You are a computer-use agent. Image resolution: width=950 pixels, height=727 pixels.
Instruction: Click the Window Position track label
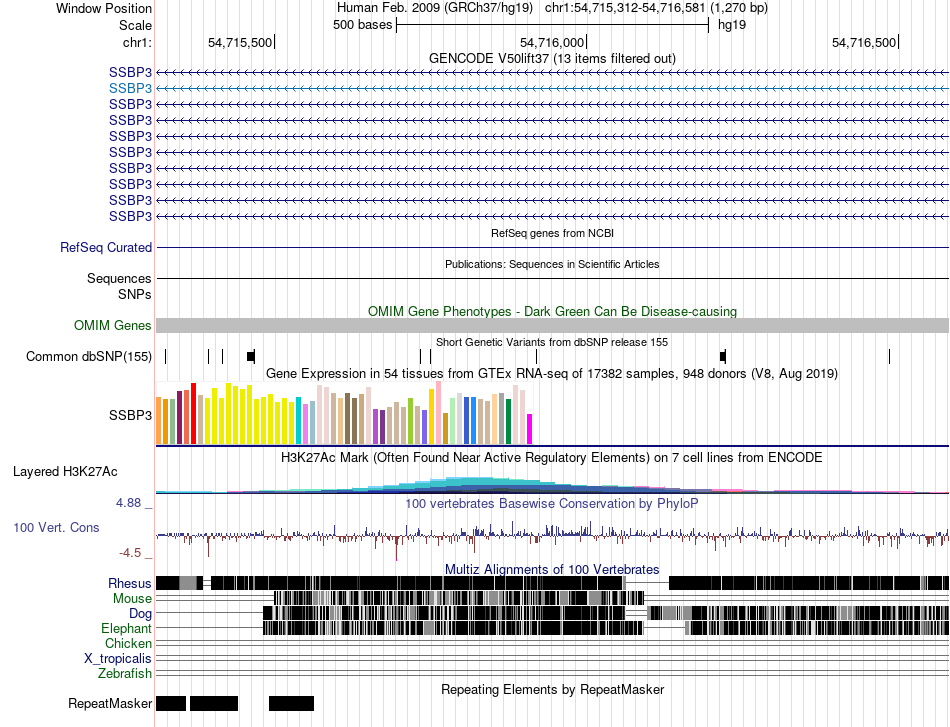click(x=104, y=8)
